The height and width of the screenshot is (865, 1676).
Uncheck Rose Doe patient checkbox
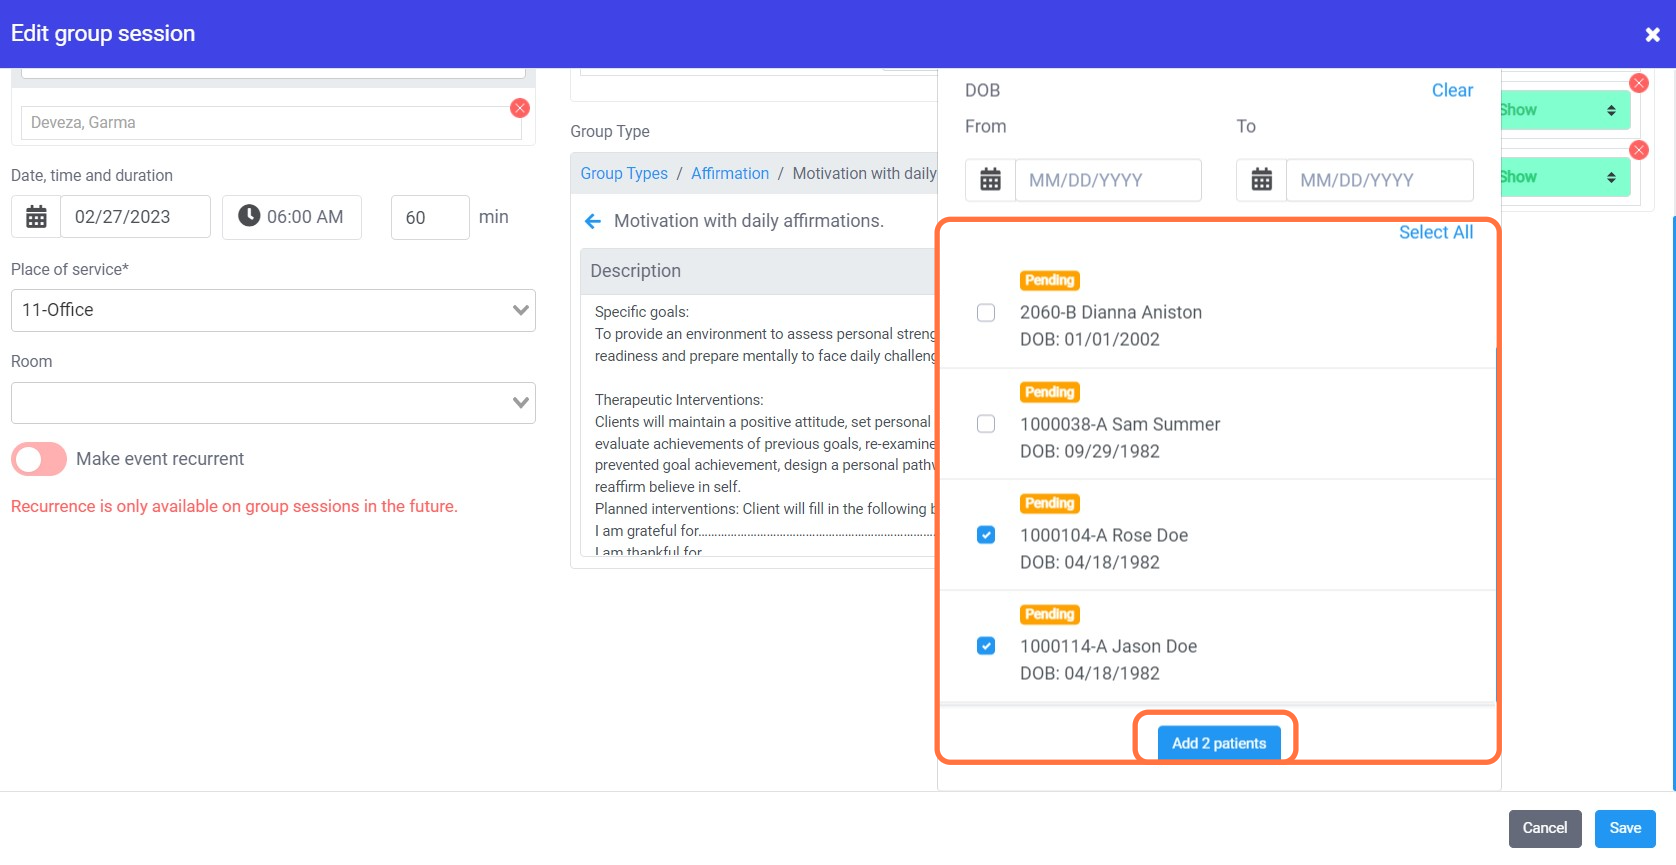pos(986,535)
